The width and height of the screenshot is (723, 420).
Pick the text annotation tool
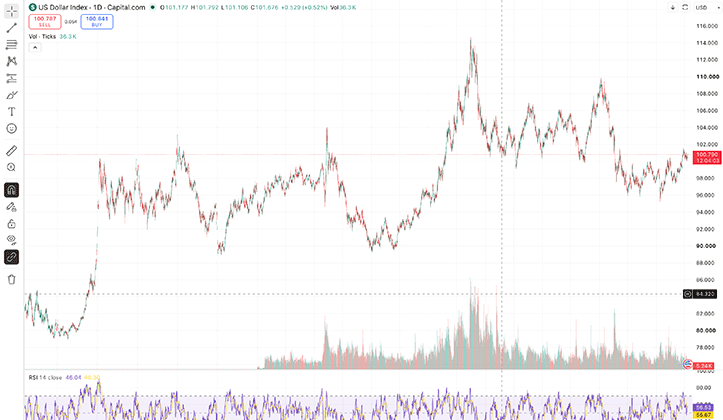pos(12,112)
